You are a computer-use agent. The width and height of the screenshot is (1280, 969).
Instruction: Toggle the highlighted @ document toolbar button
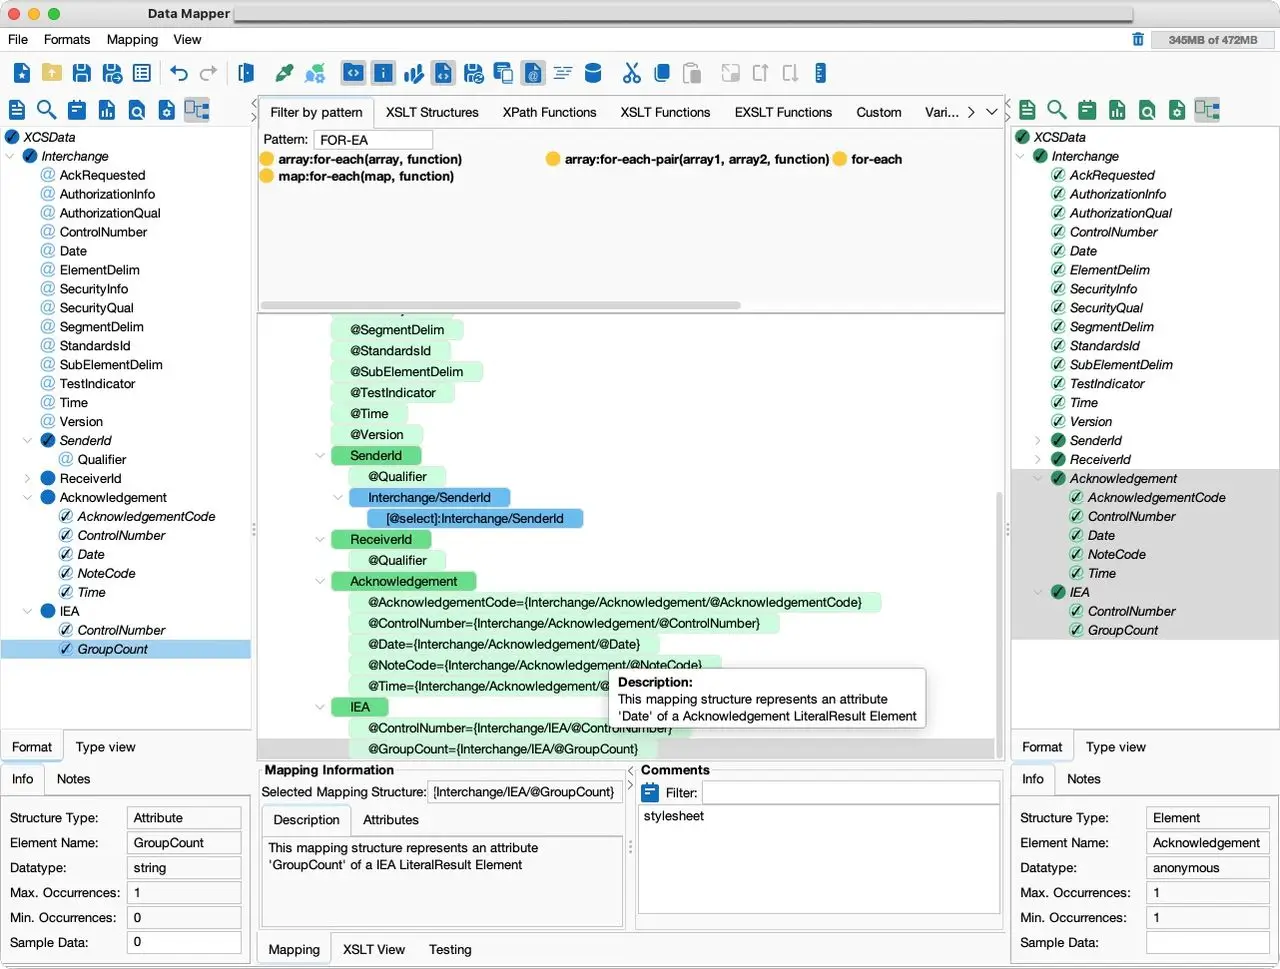pyautogui.click(x=533, y=73)
